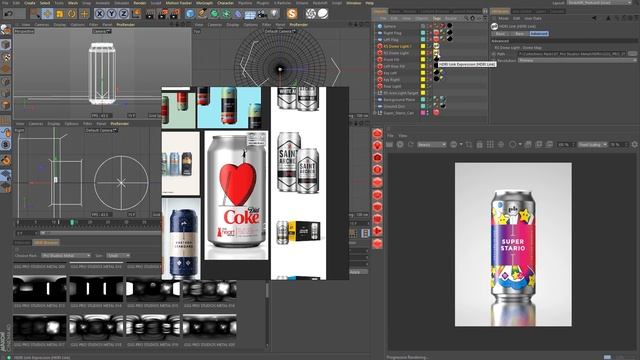
Task: Click the browse button beside Path field
Action: click(x=633, y=53)
